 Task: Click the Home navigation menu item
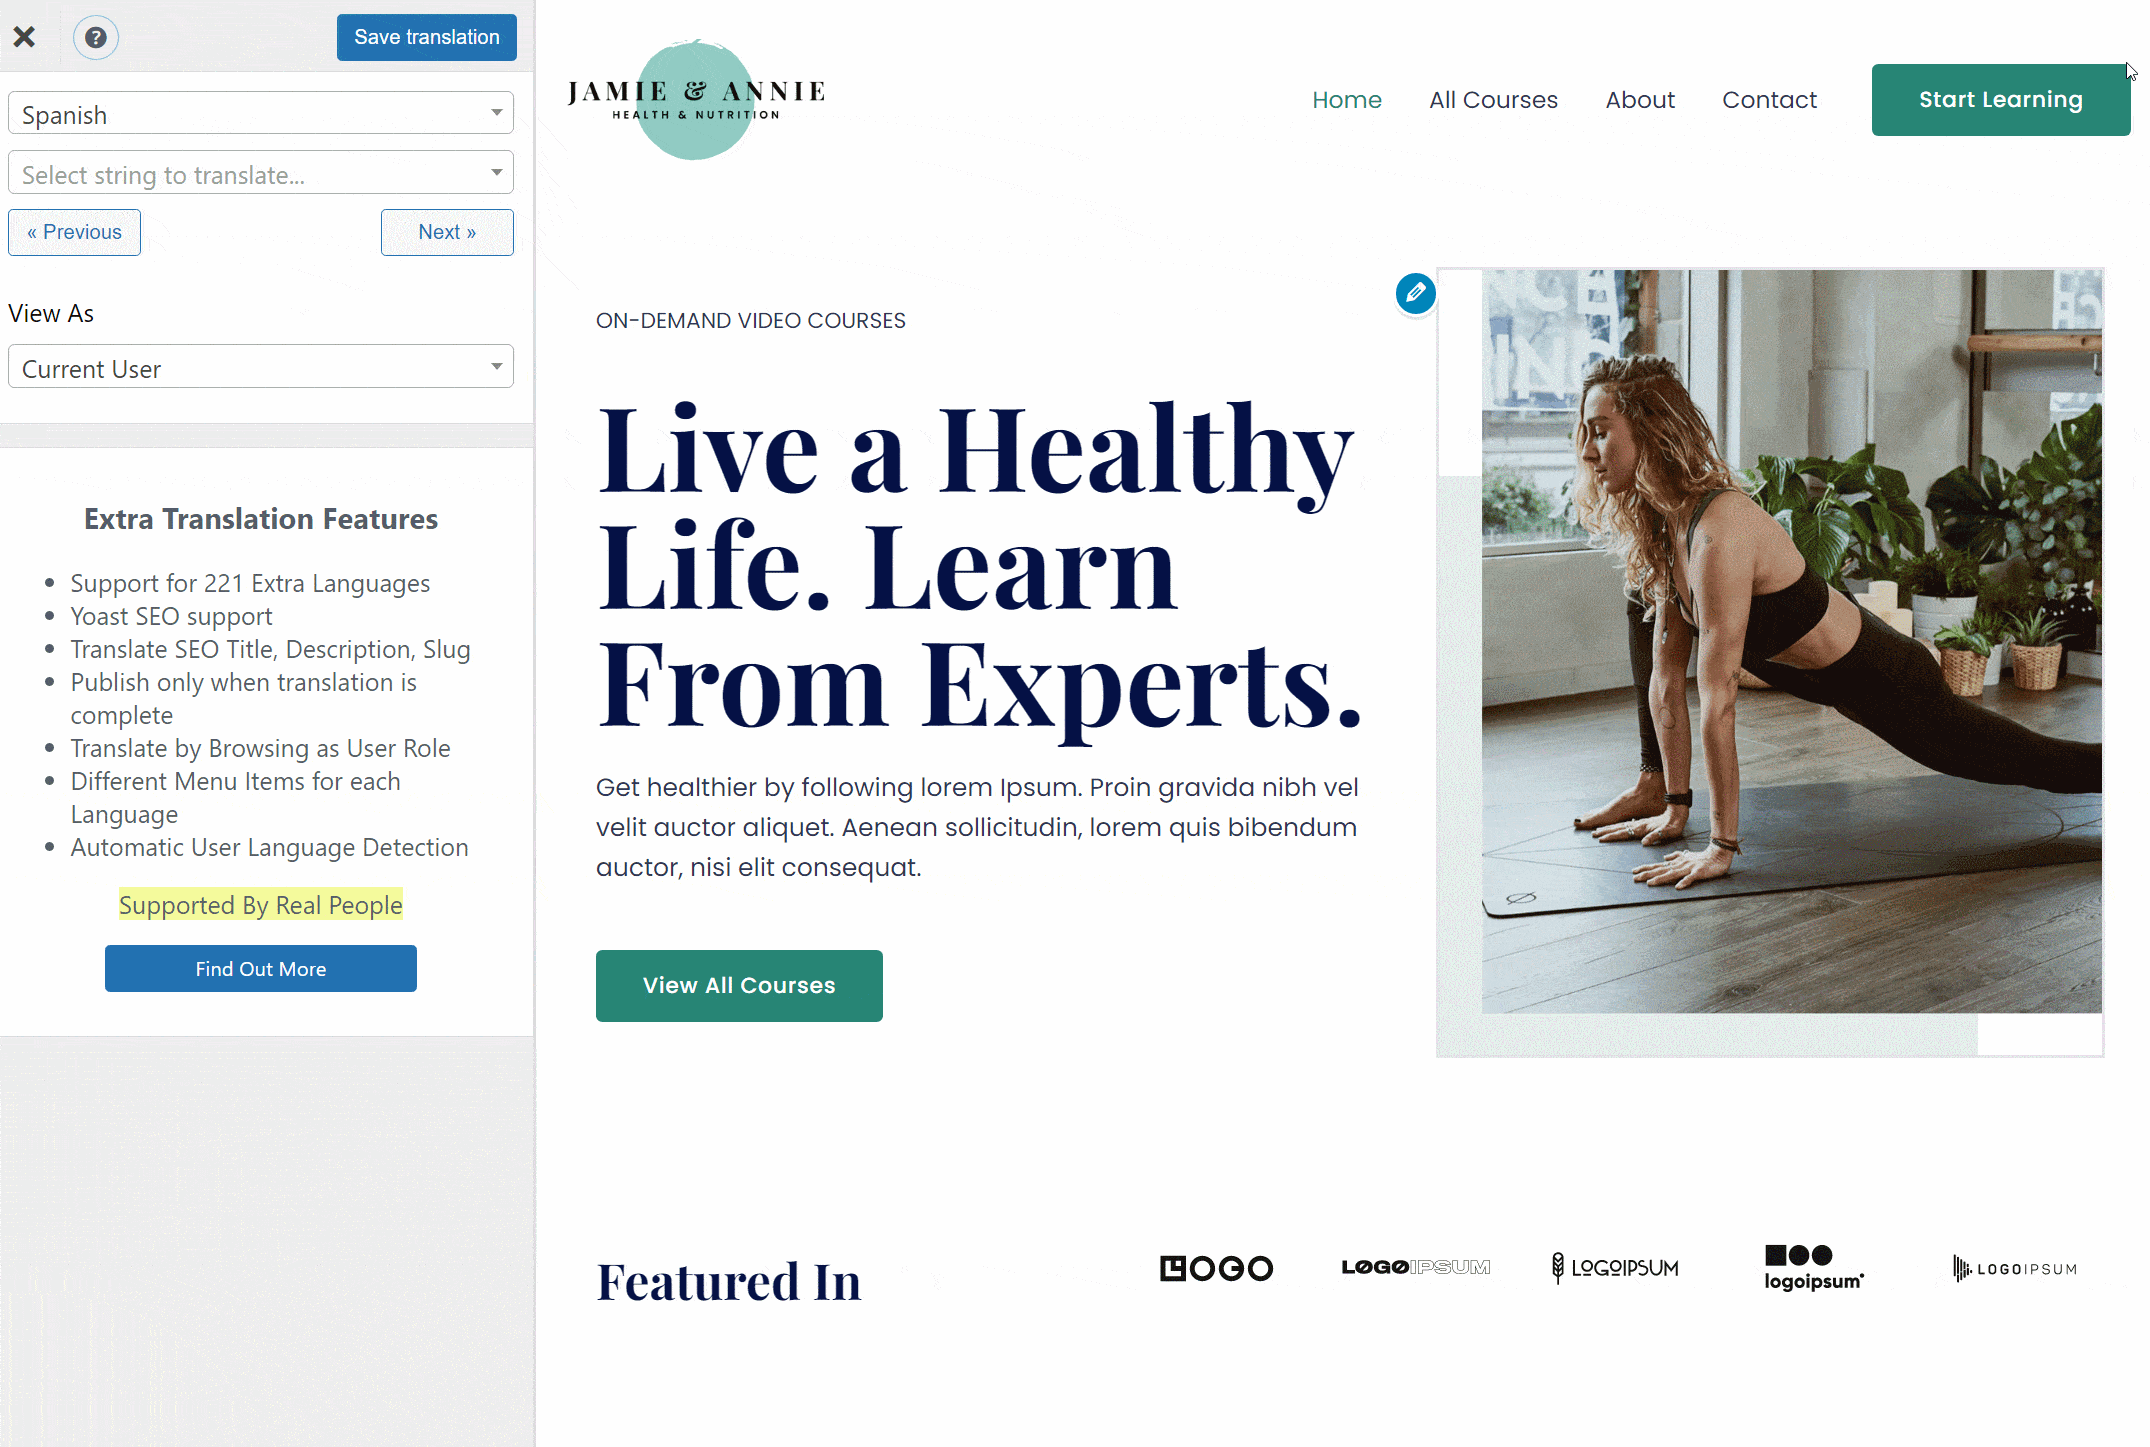coord(1348,100)
